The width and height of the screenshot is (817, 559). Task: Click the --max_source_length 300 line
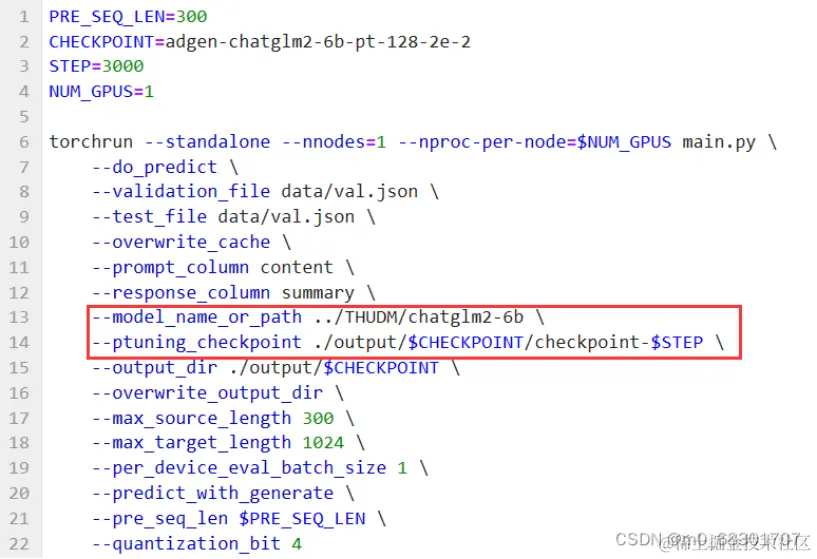point(223,418)
